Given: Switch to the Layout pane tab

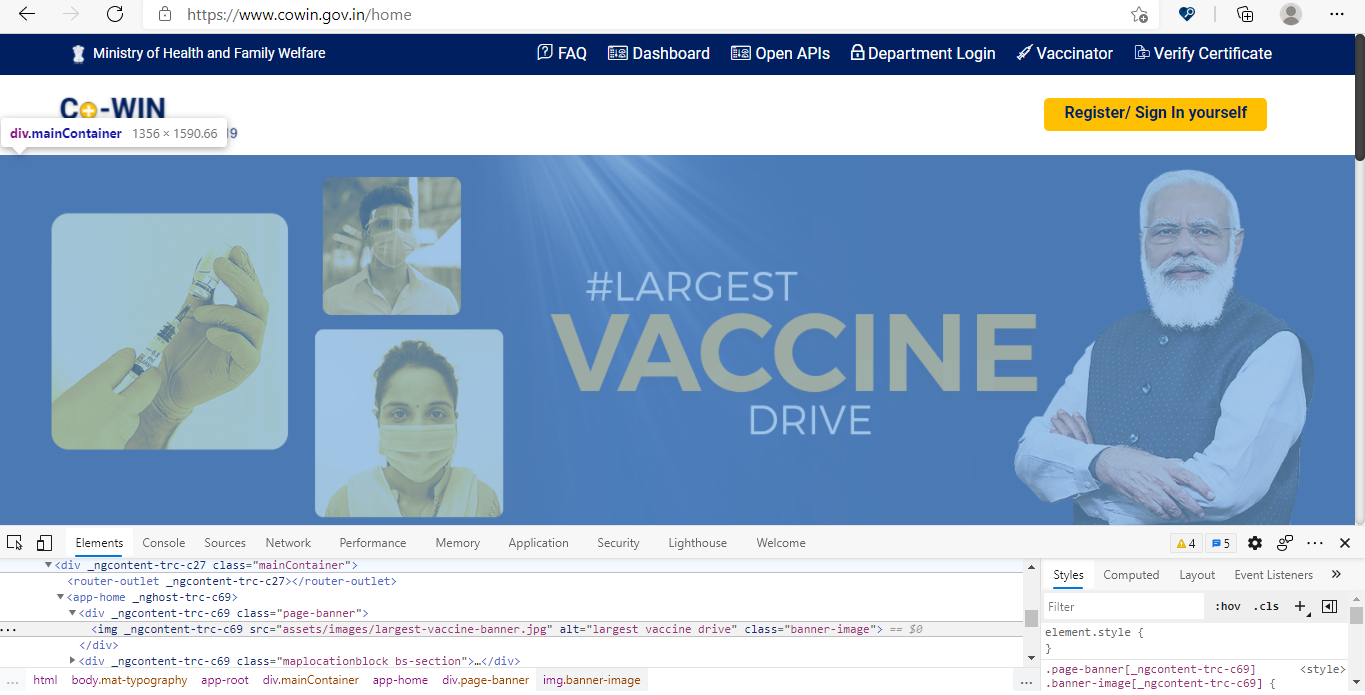Looking at the screenshot, I should click(1197, 575).
